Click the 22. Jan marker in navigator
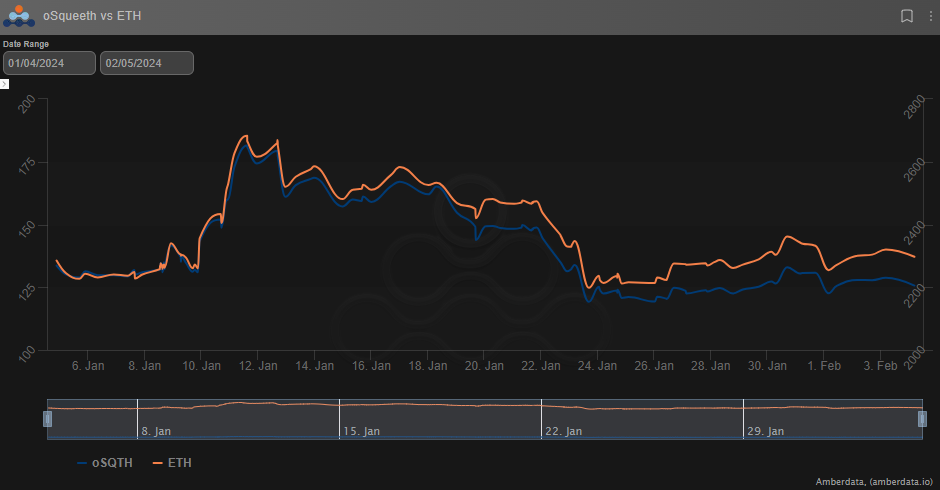Screen dimensions: 940x490 [564, 431]
